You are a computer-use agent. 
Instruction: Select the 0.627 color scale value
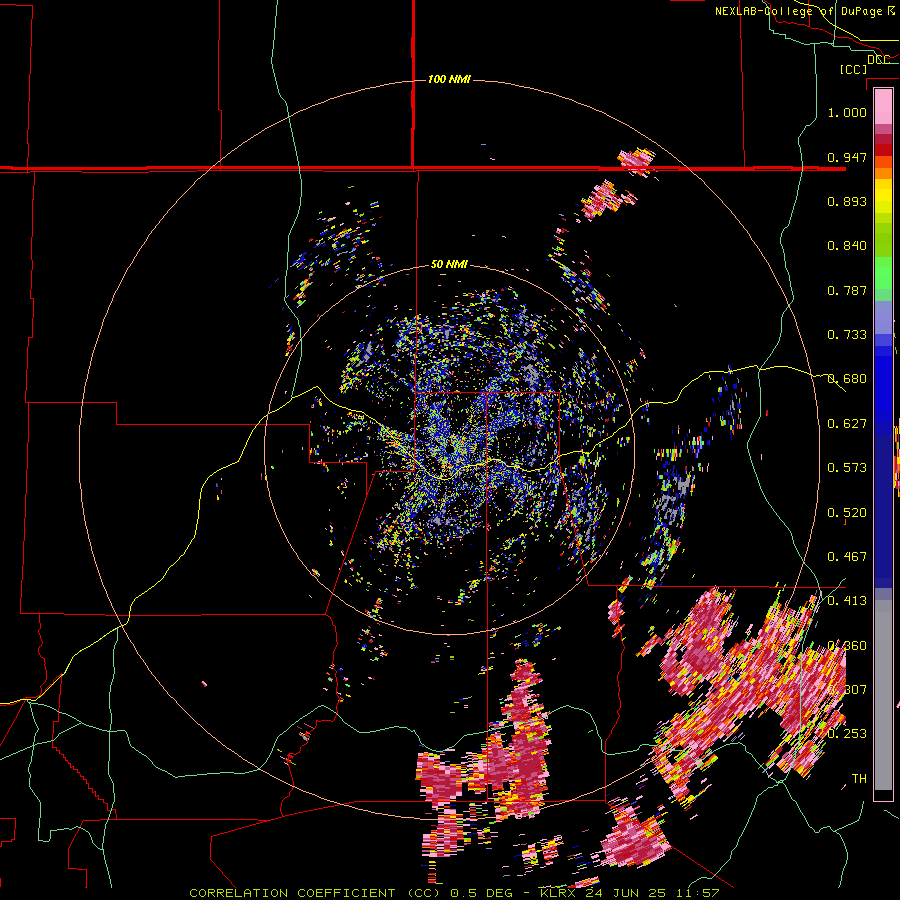click(x=847, y=424)
